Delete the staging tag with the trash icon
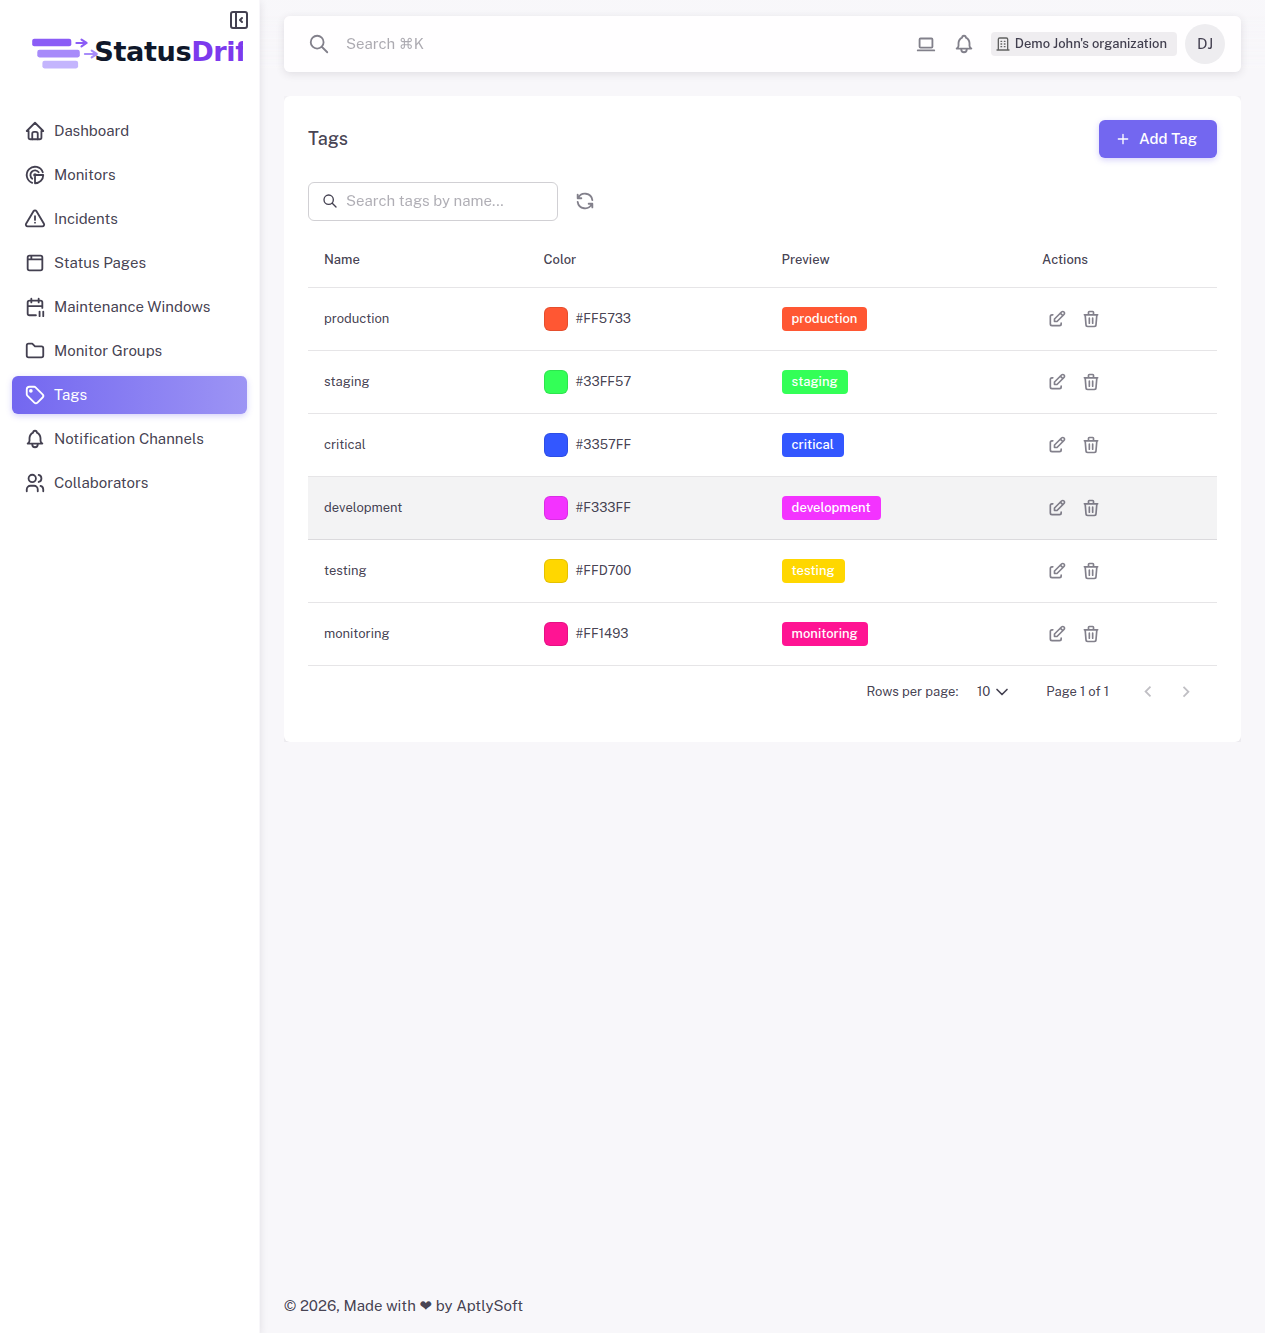Screen dimensions: 1265x1333 click(1090, 381)
